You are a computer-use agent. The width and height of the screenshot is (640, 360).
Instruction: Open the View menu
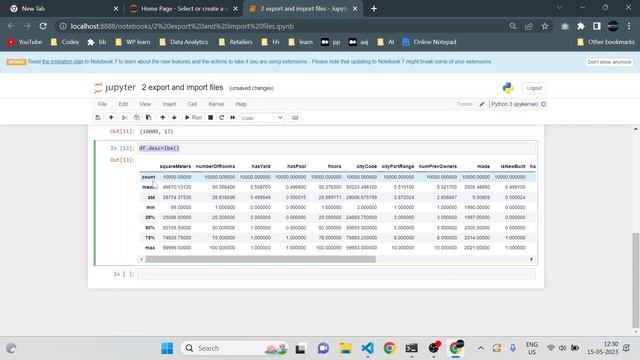[x=145, y=104]
